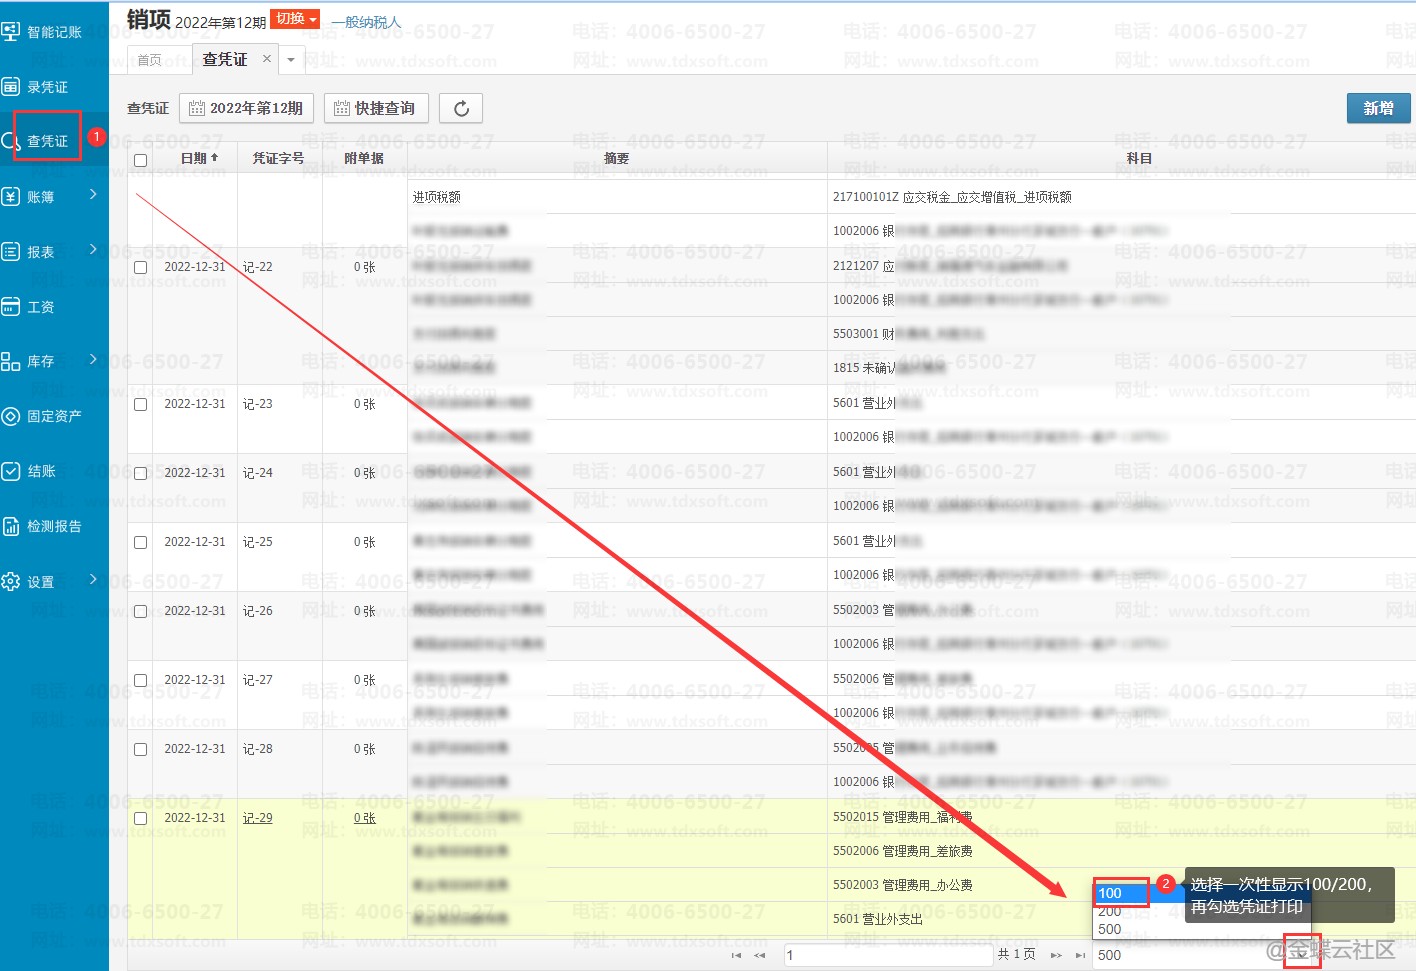Open voucher link 记-29

coord(257,818)
